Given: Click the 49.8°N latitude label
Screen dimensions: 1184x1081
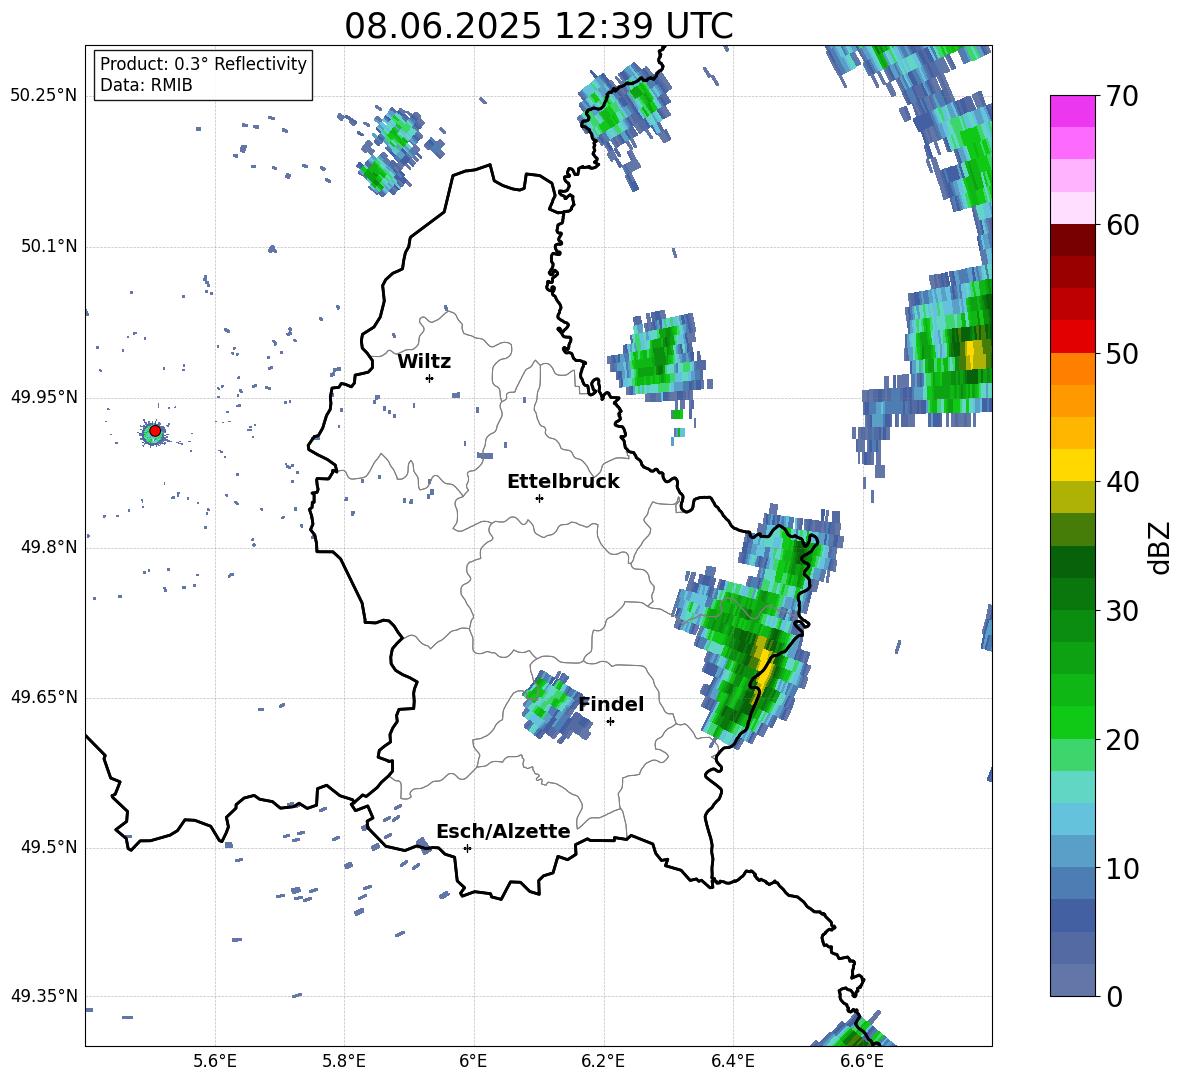Looking at the screenshot, I should click(49, 547).
